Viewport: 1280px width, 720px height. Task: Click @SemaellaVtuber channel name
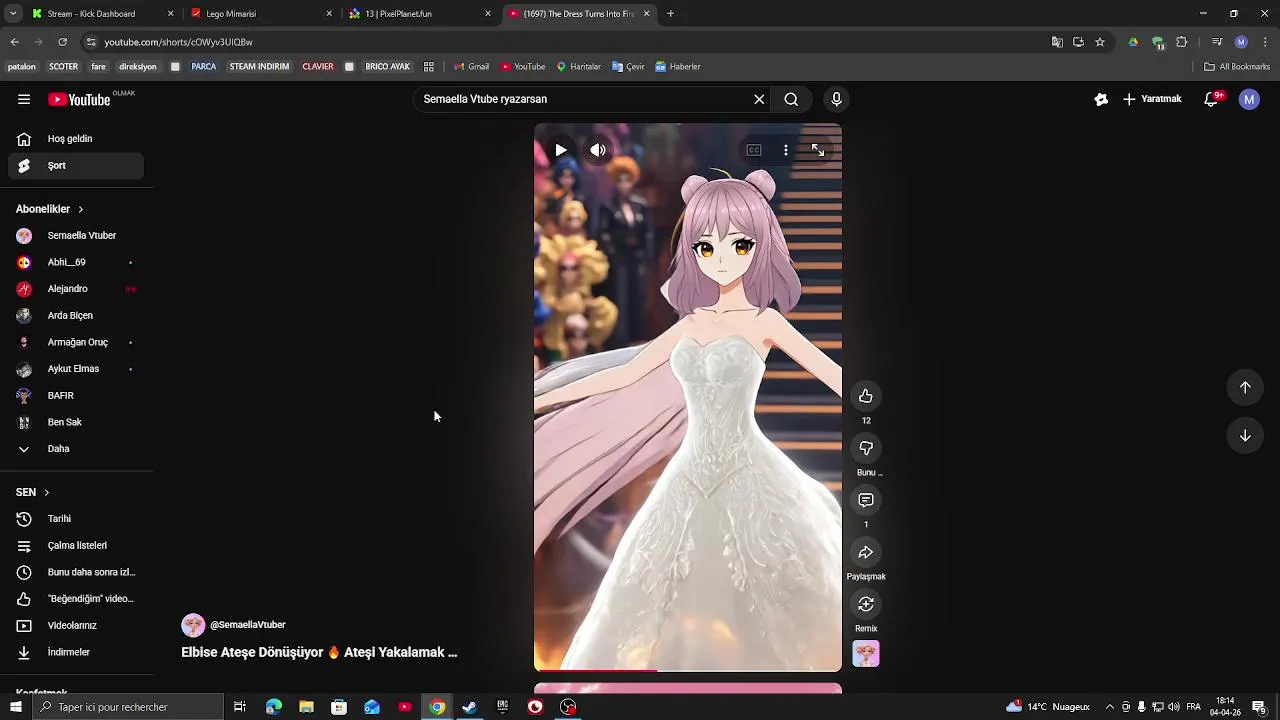pos(248,625)
